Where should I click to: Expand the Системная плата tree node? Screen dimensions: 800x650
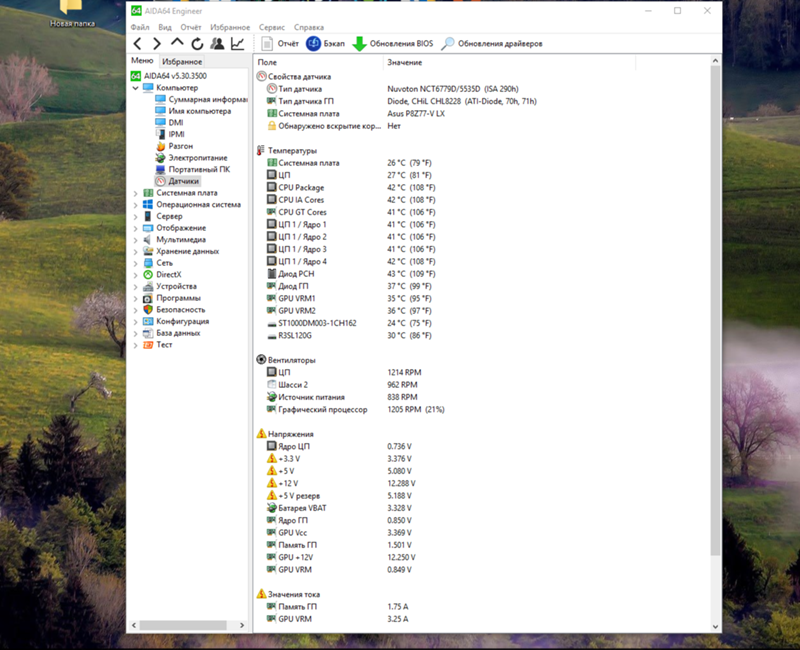pyautogui.click(x=135, y=192)
